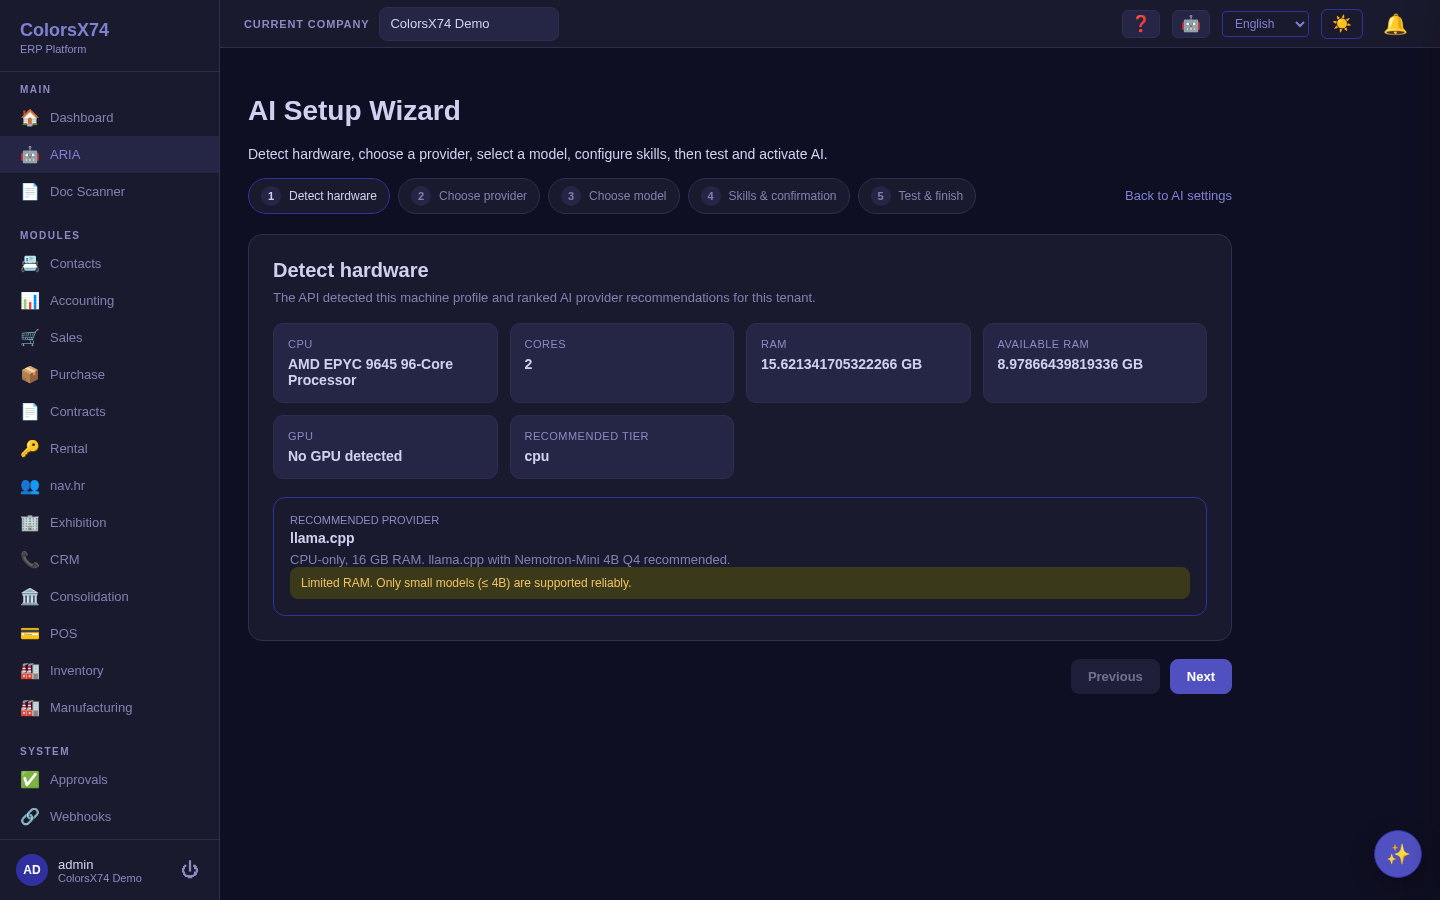Open the Inventory factory icon
1440x900 pixels.
(30, 670)
